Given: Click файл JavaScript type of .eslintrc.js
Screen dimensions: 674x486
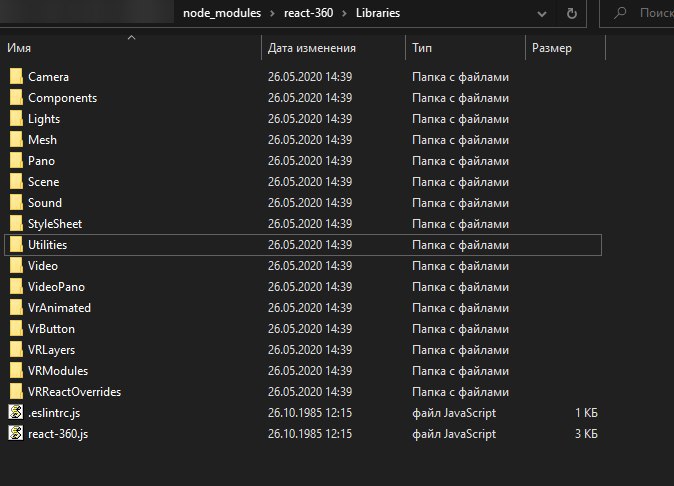Looking at the screenshot, I should pyautogui.click(x=454, y=413).
